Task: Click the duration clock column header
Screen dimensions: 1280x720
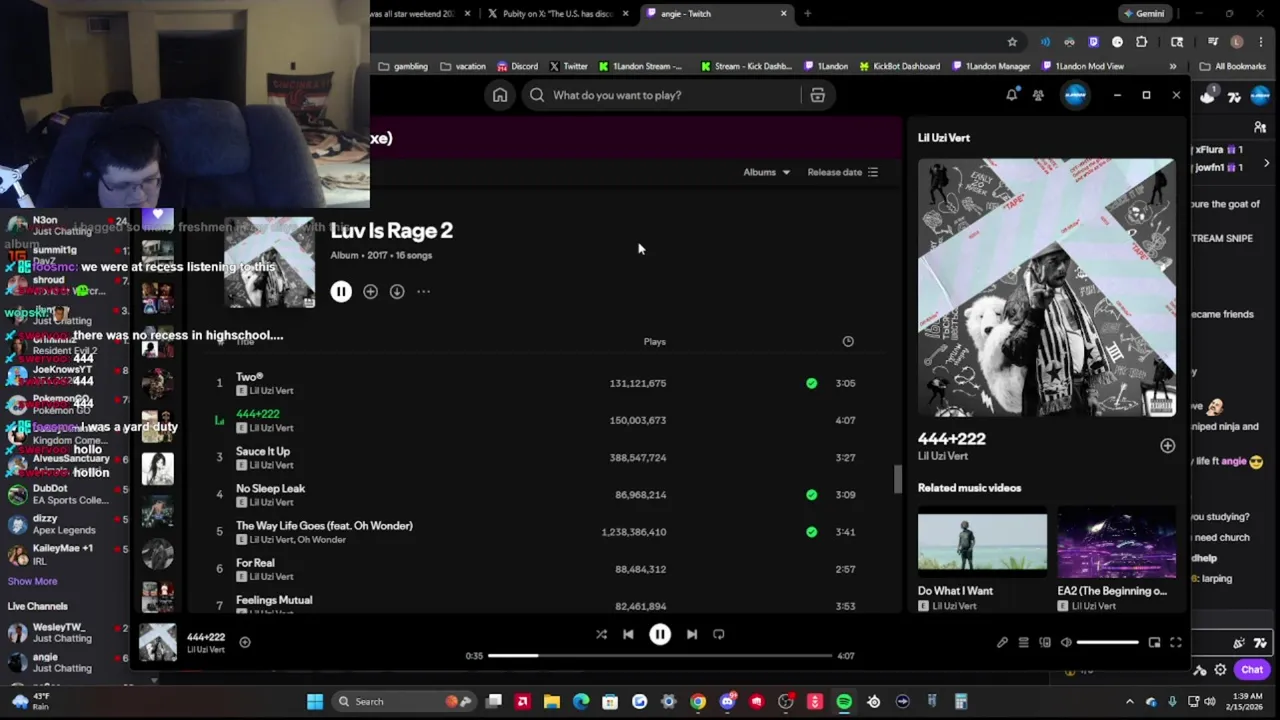Action: [848, 341]
